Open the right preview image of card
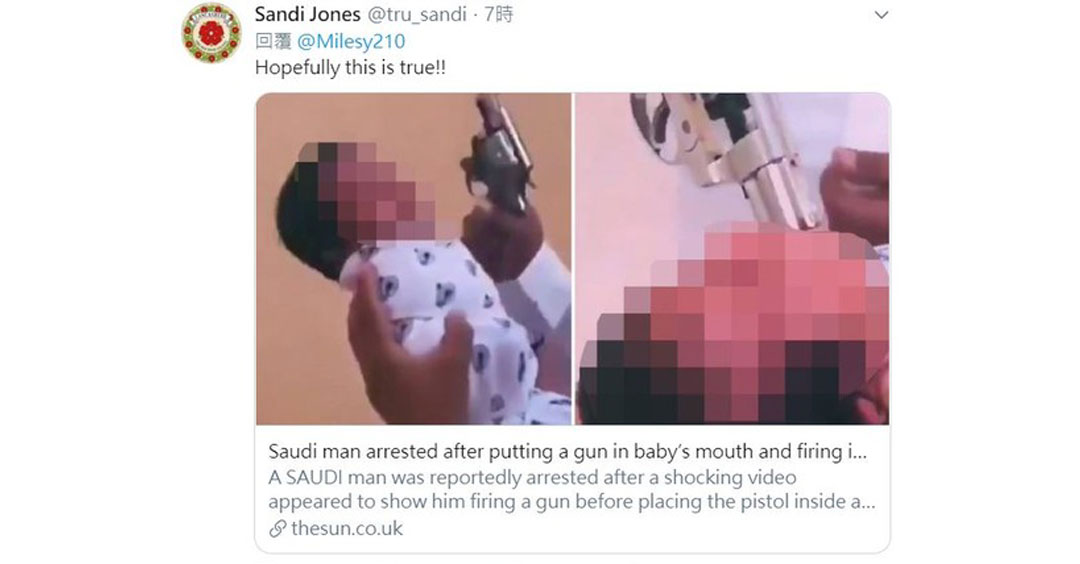The width and height of the screenshot is (1080, 564). 732,259
